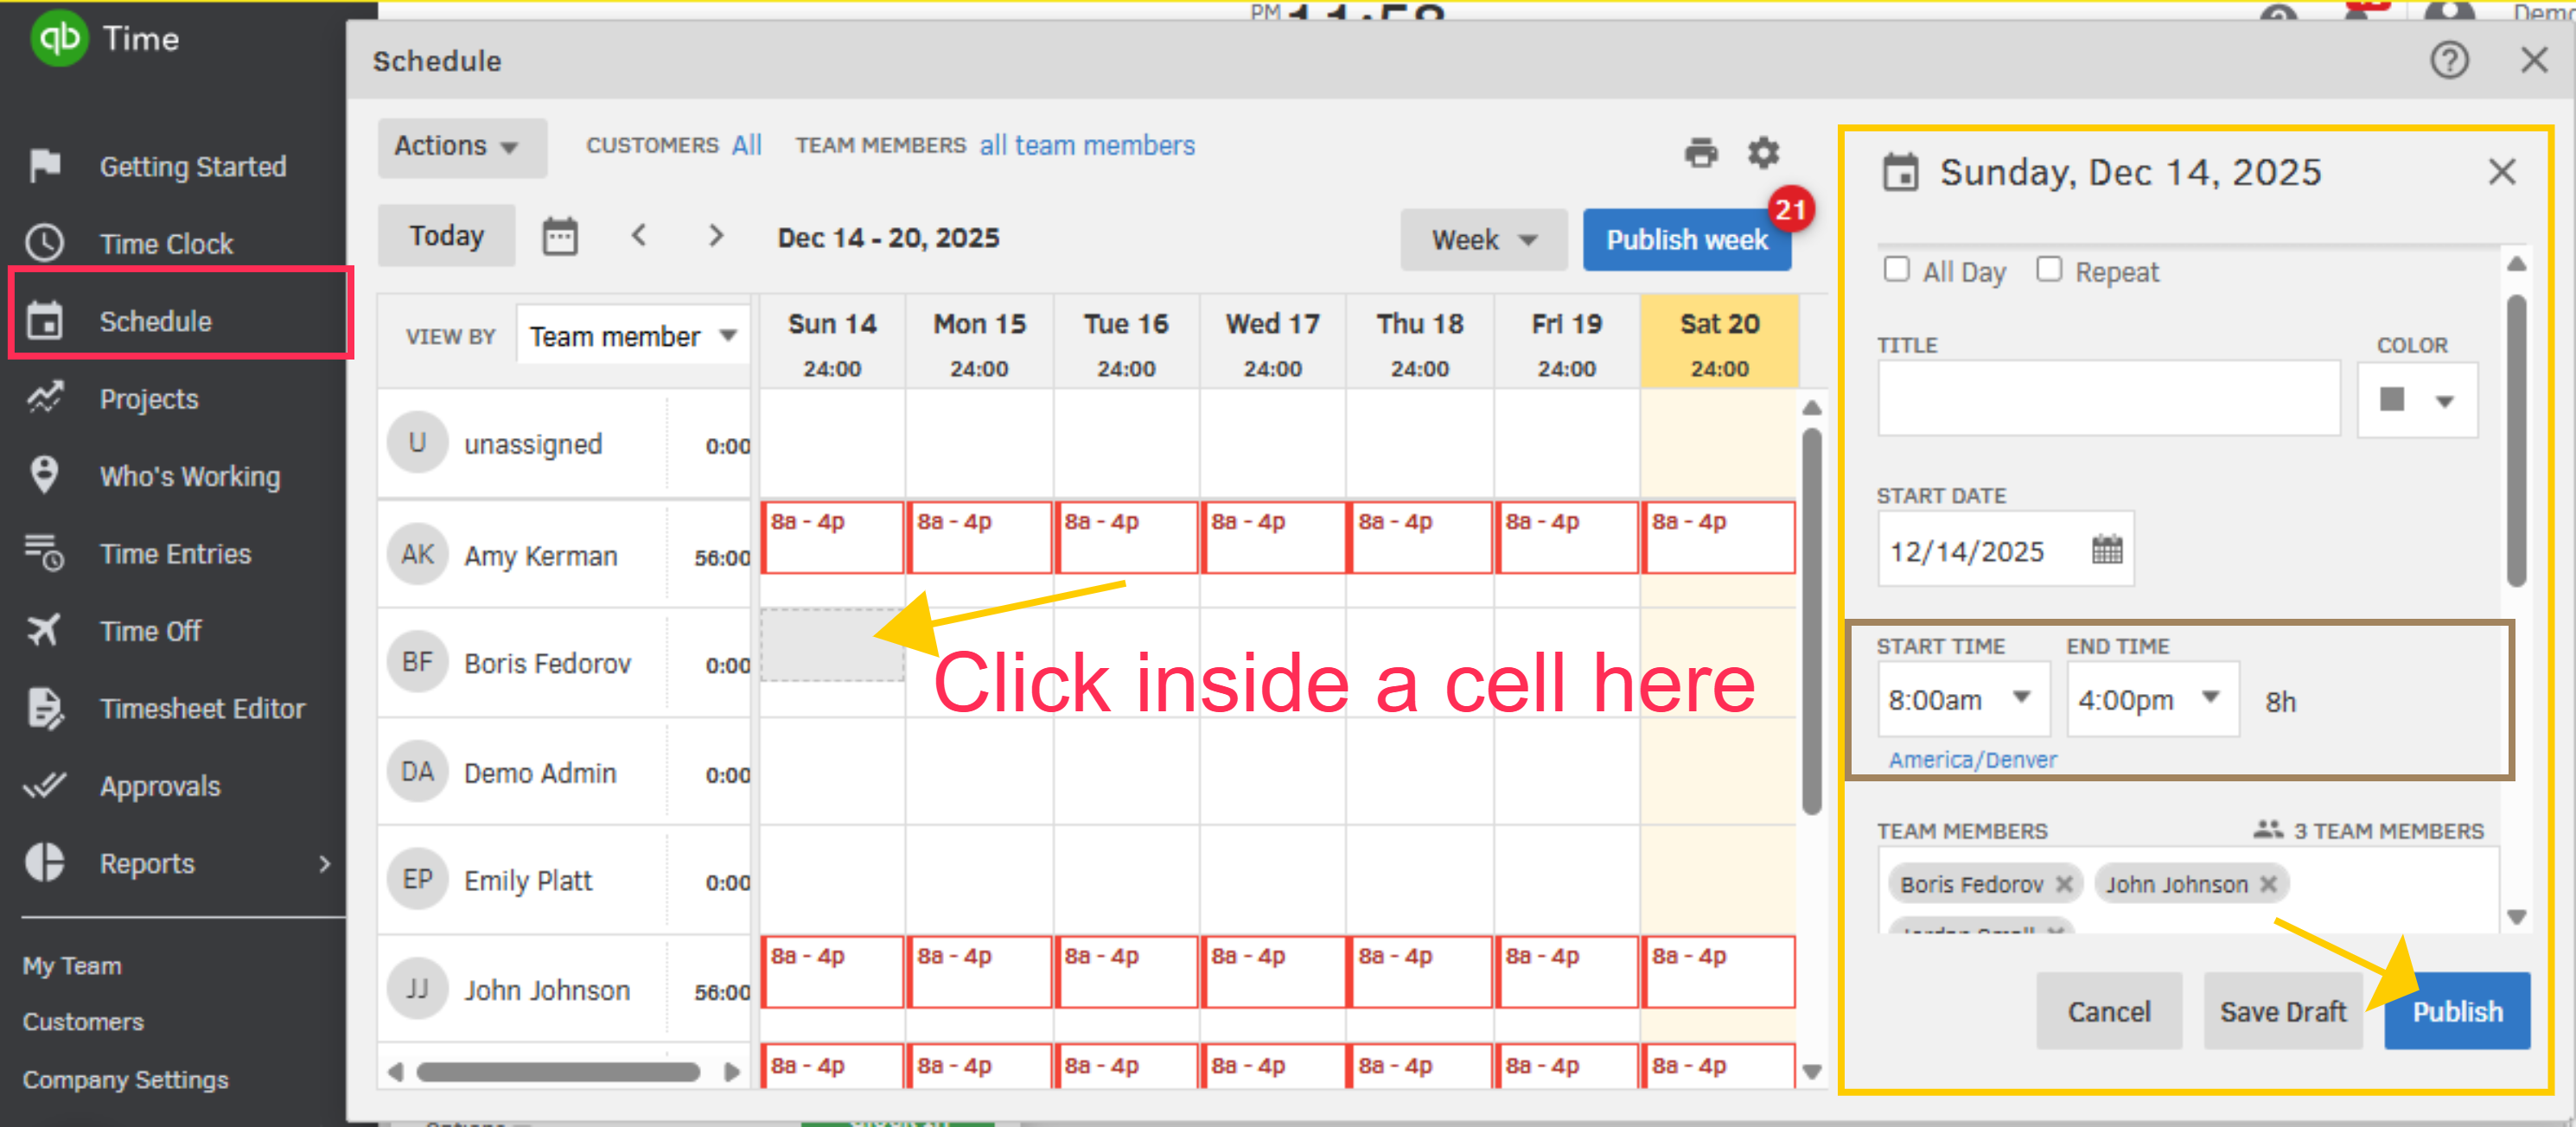Viewport: 2576px width, 1127px height.
Task: Open the Week view dropdown
Action: 1483,240
